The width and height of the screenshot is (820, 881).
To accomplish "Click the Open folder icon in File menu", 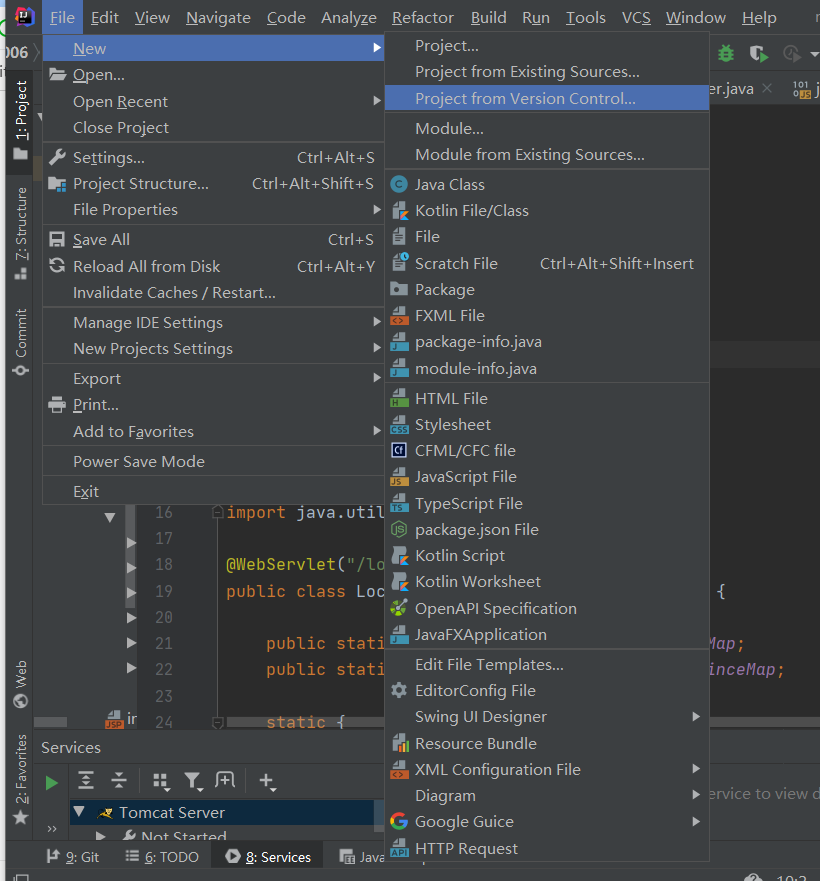I will (x=57, y=74).
